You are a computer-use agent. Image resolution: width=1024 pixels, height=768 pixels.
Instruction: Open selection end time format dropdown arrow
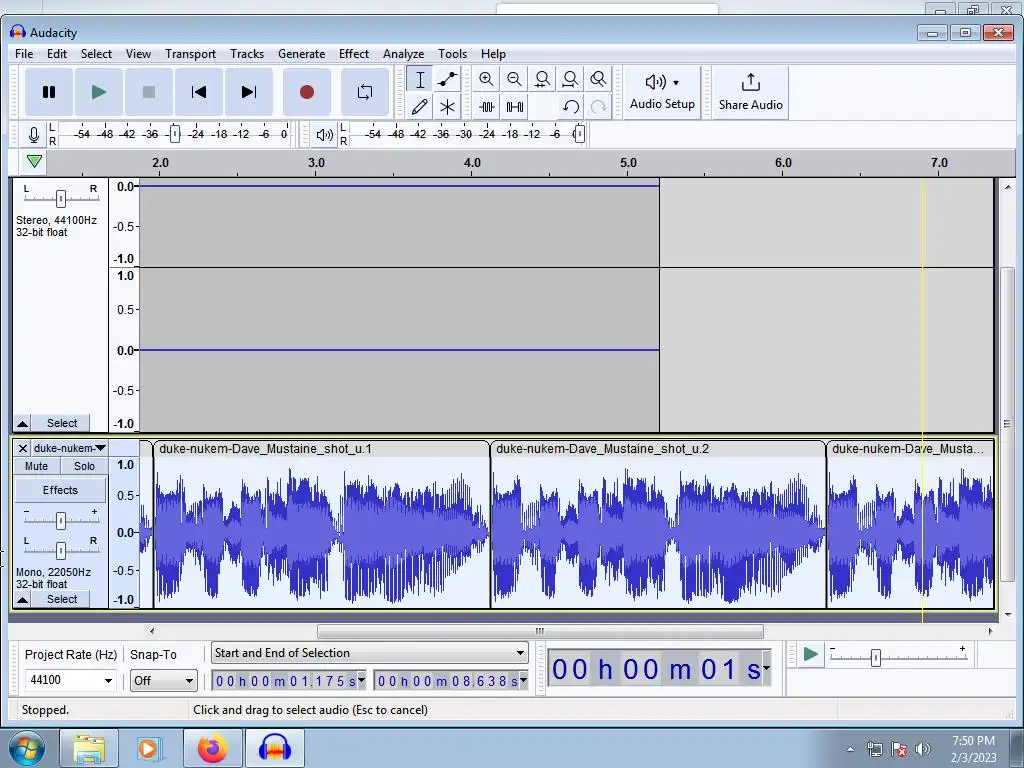point(523,680)
